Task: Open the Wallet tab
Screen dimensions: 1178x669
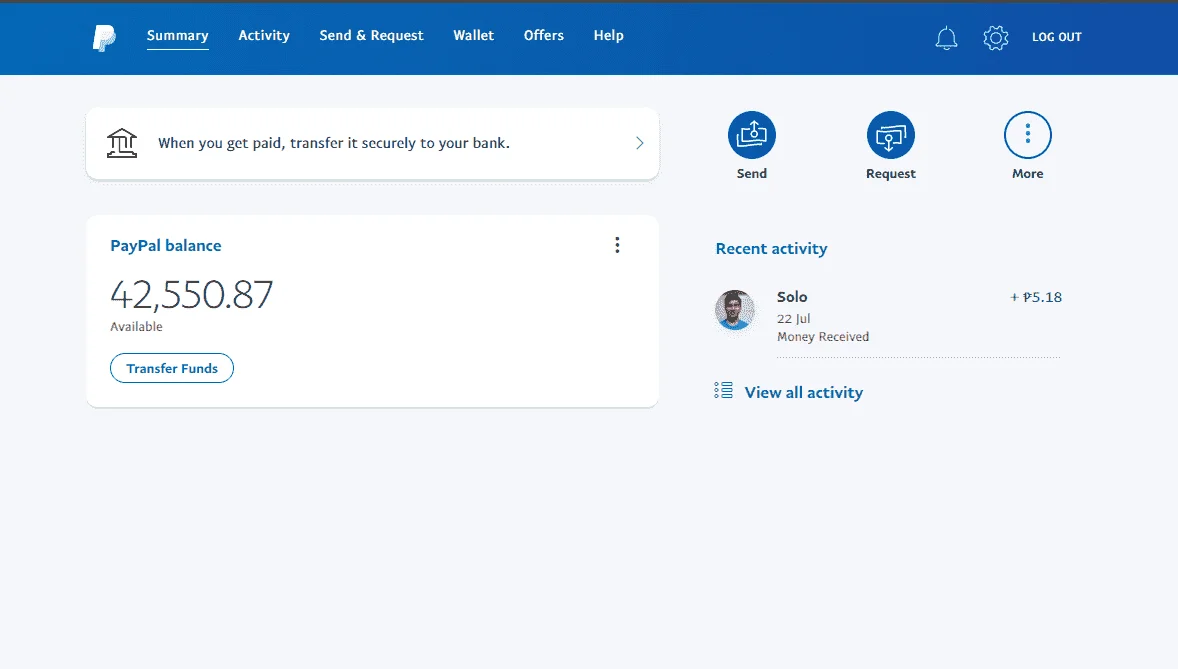Action: pos(473,35)
